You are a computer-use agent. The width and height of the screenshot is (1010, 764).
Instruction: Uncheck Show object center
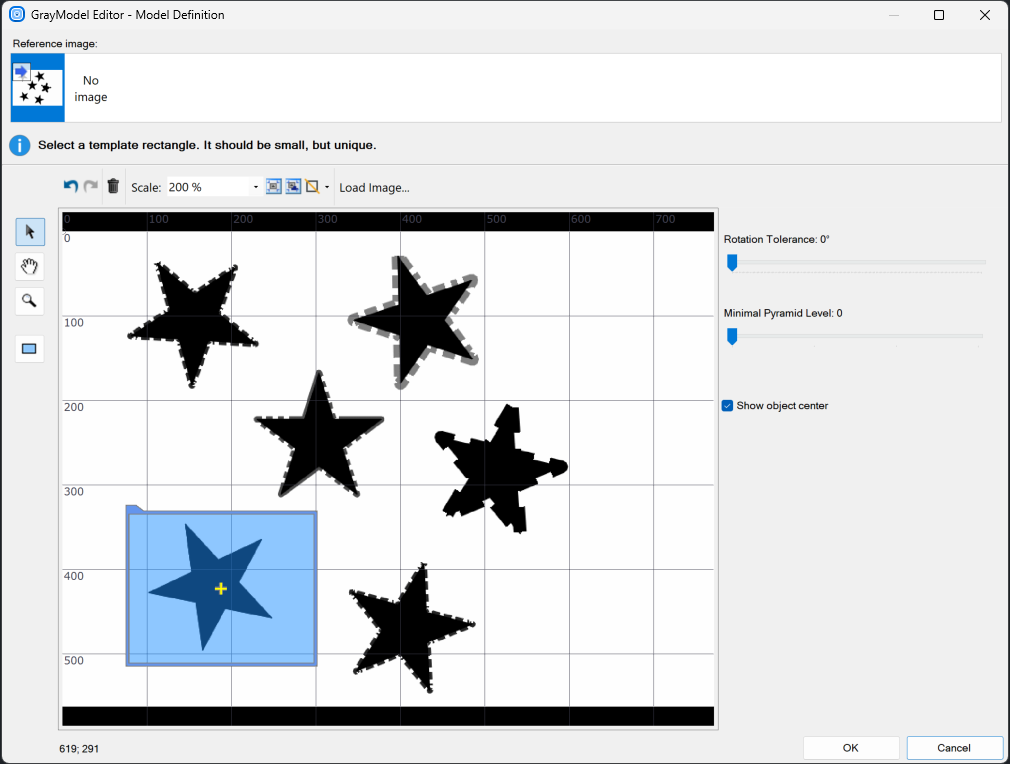(727, 406)
